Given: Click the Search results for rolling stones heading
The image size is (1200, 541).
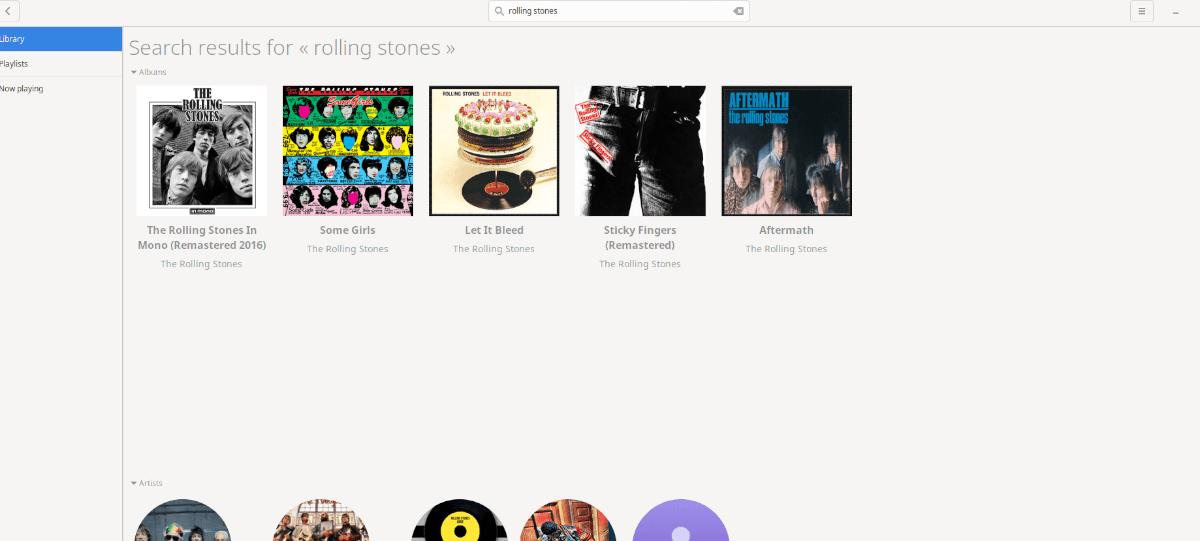Looking at the screenshot, I should tap(292, 47).
